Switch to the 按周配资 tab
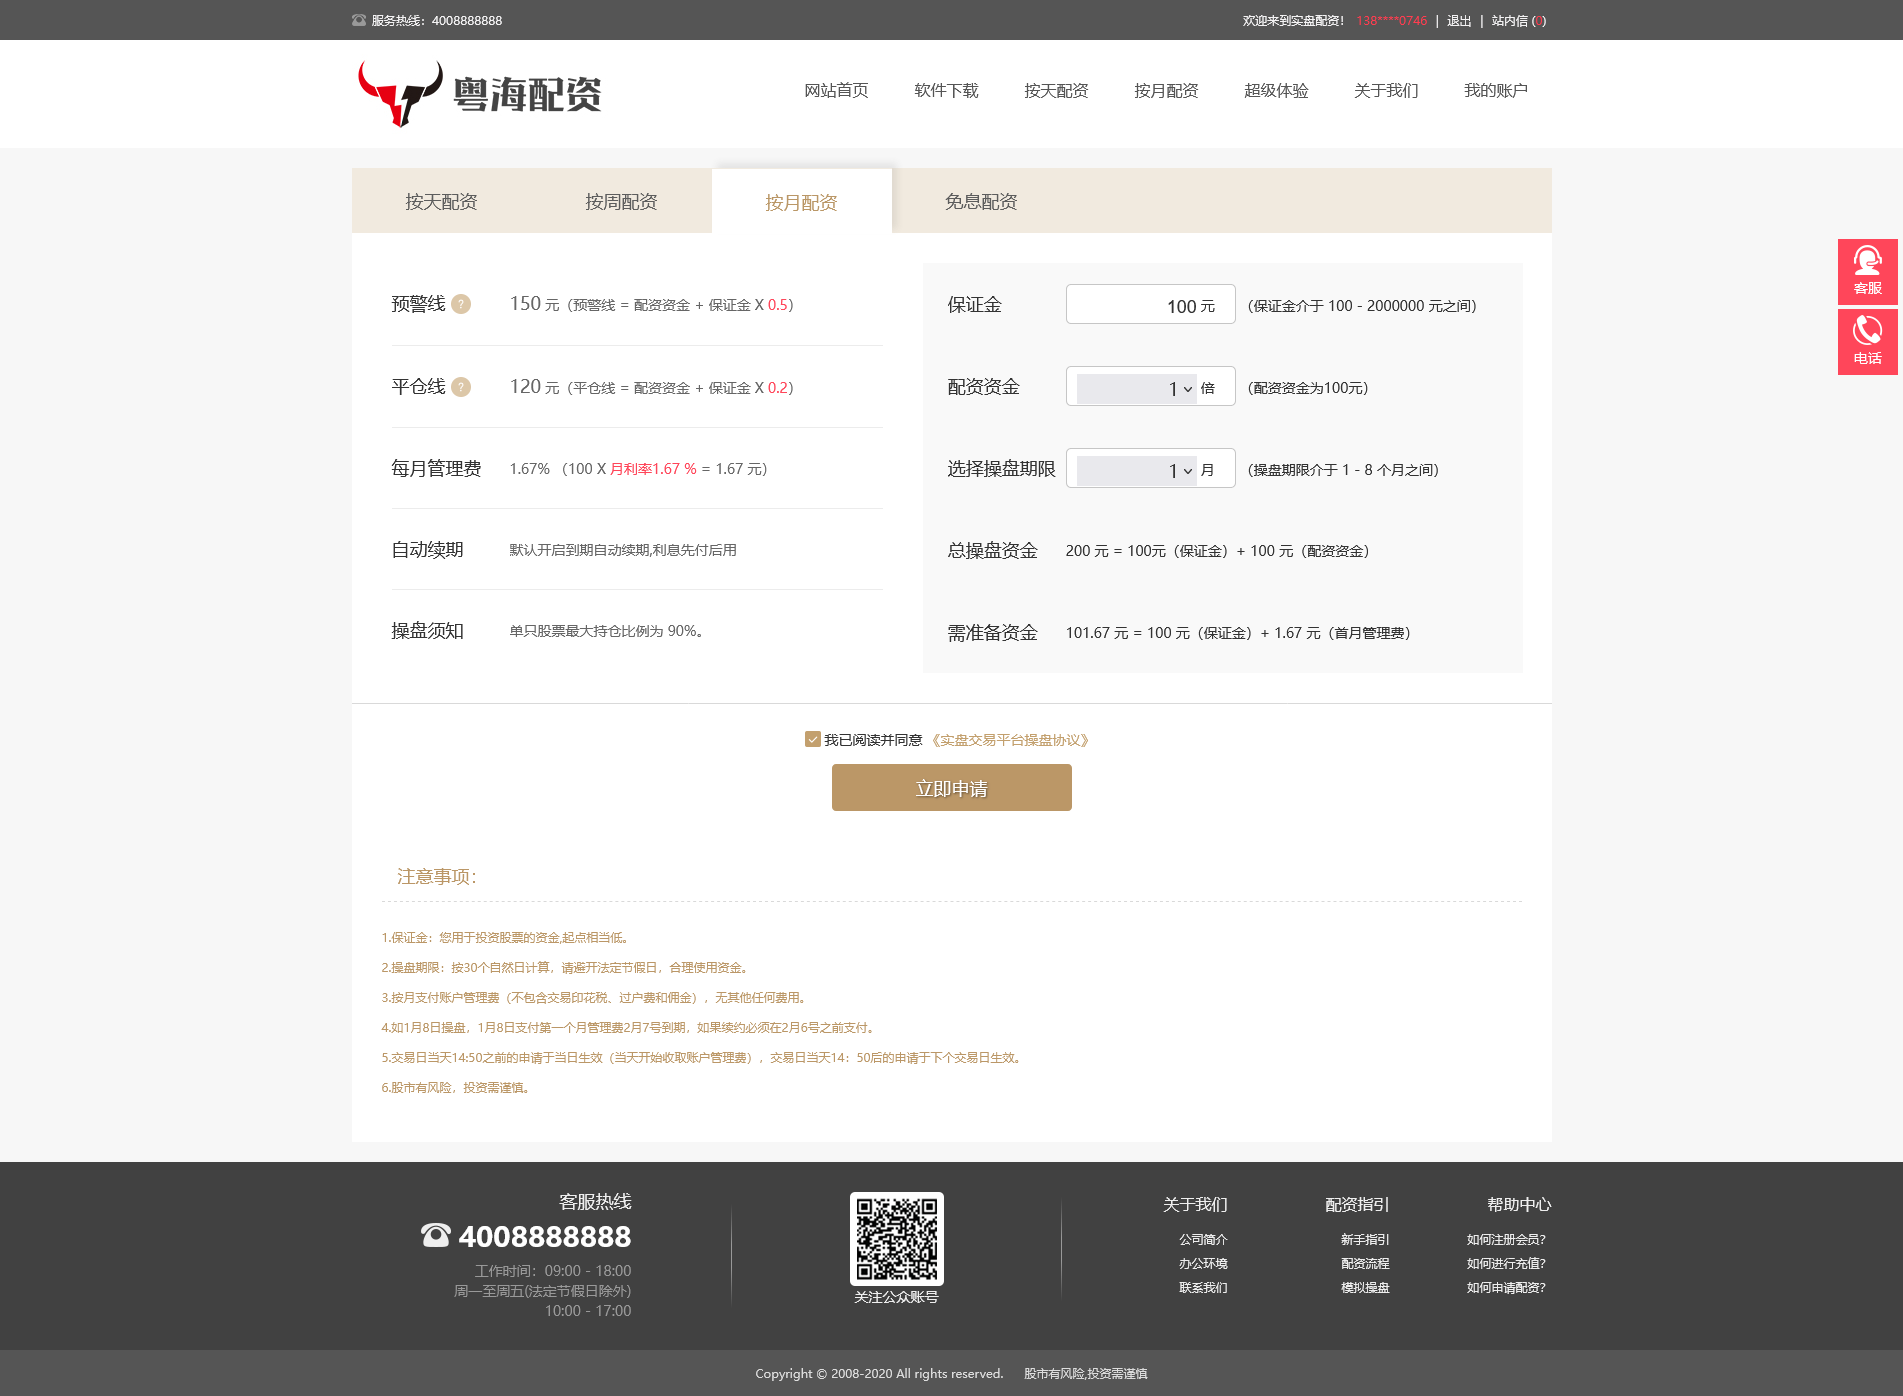 [621, 201]
